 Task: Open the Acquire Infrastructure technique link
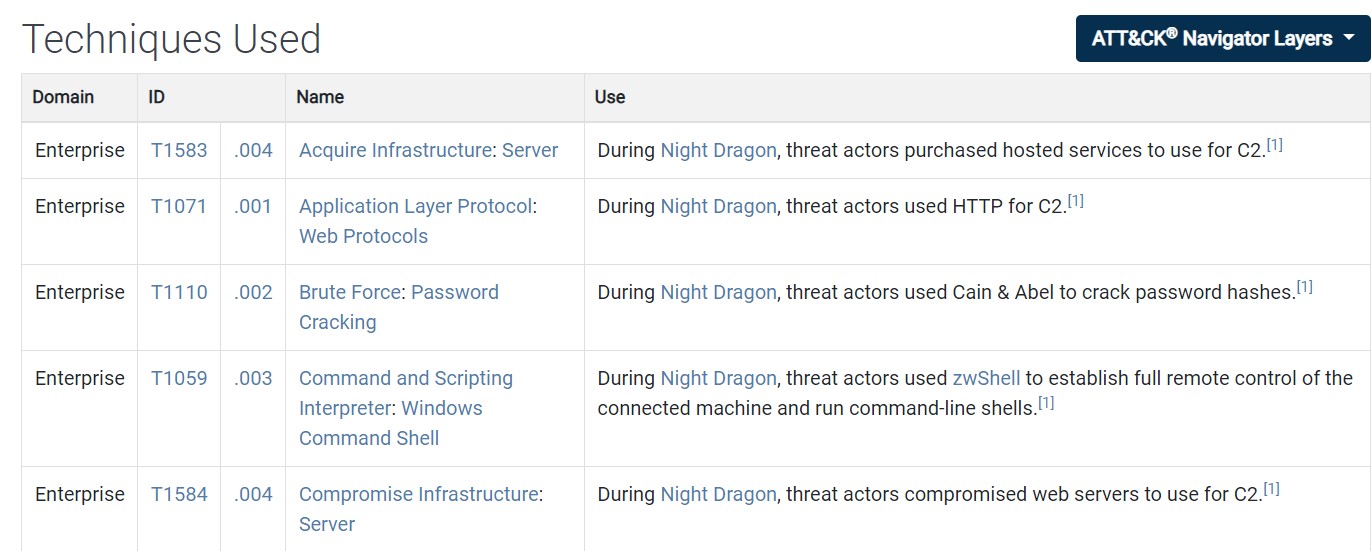click(x=395, y=150)
